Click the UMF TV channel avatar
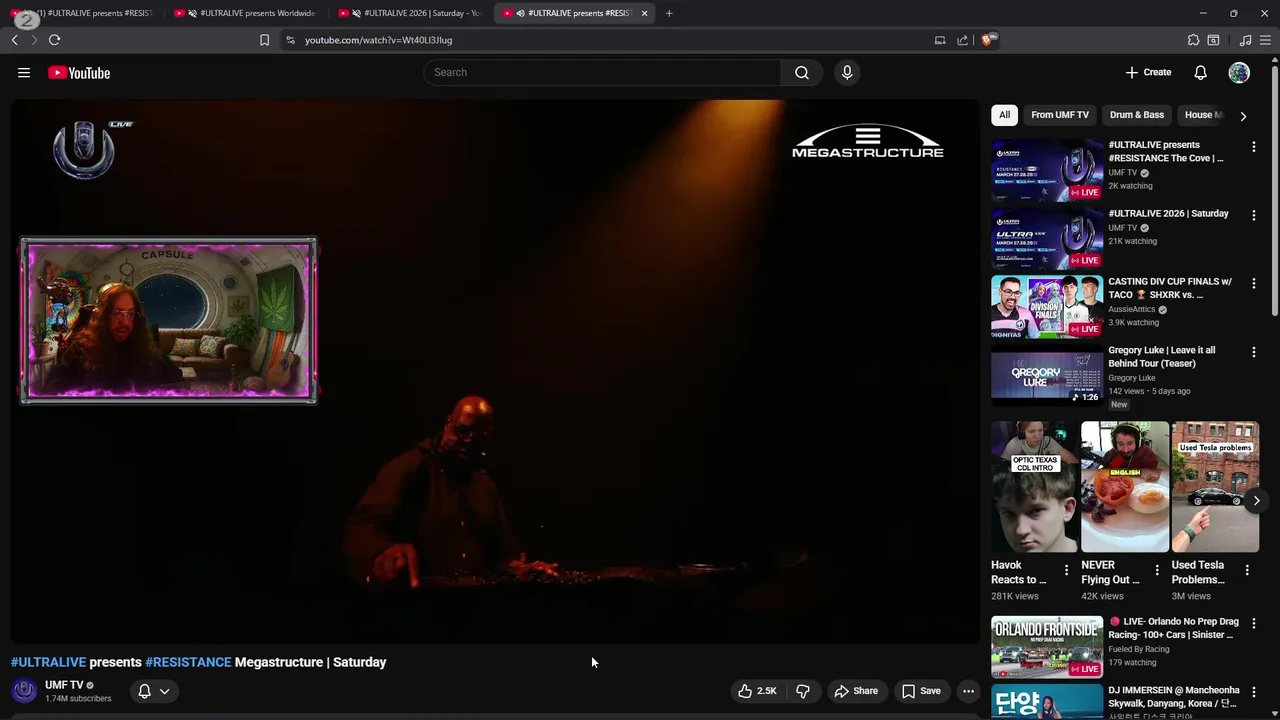The width and height of the screenshot is (1280, 720). click(x=24, y=691)
